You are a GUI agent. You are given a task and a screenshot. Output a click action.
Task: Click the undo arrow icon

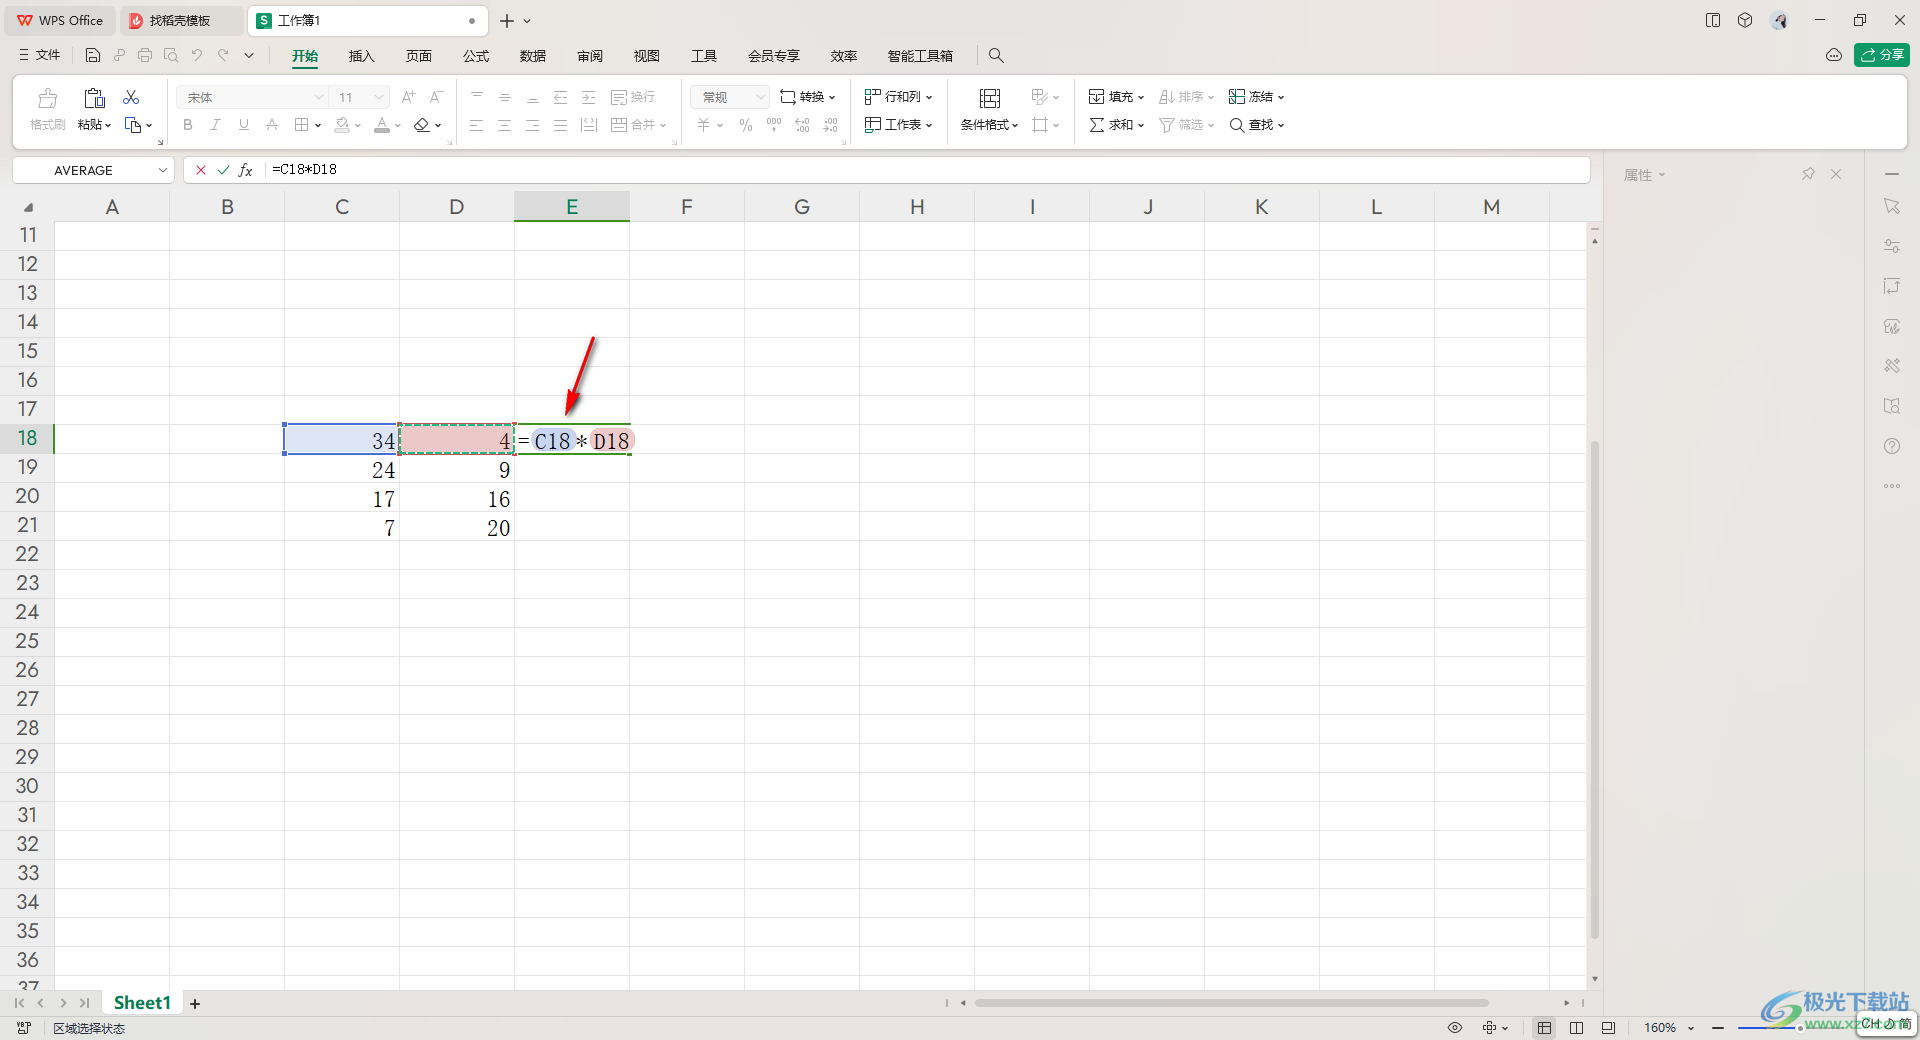(x=197, y=55)
